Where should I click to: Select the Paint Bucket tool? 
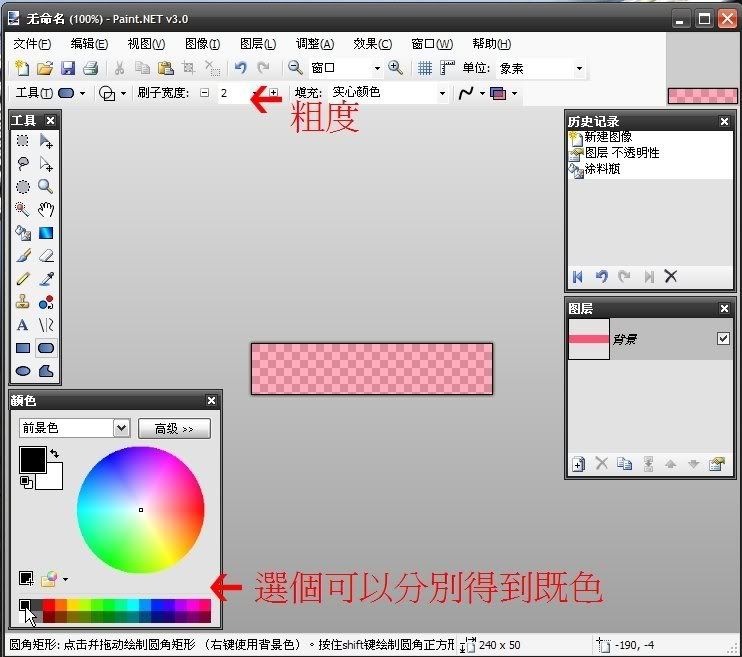23,232
